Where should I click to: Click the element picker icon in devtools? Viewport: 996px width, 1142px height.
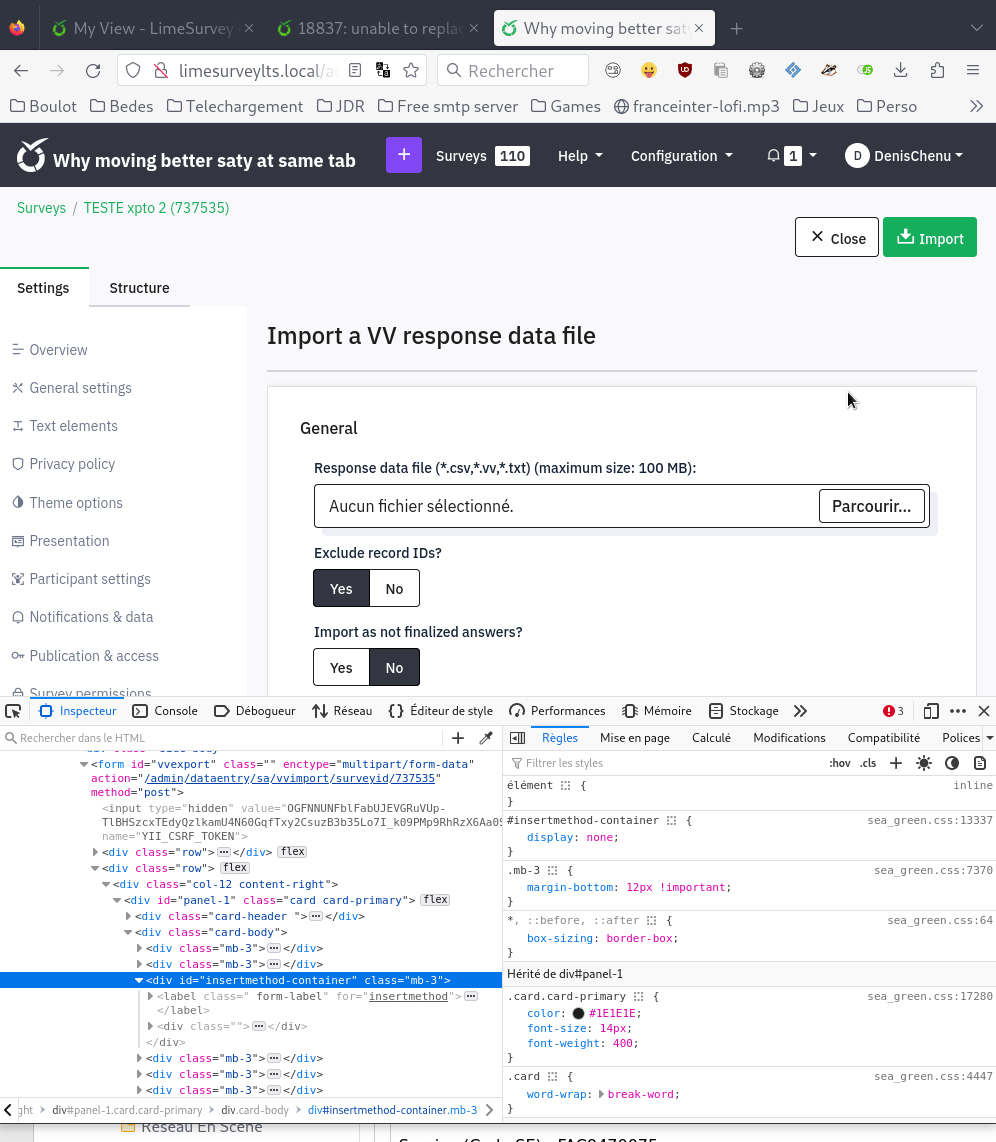tap(13, 711)
